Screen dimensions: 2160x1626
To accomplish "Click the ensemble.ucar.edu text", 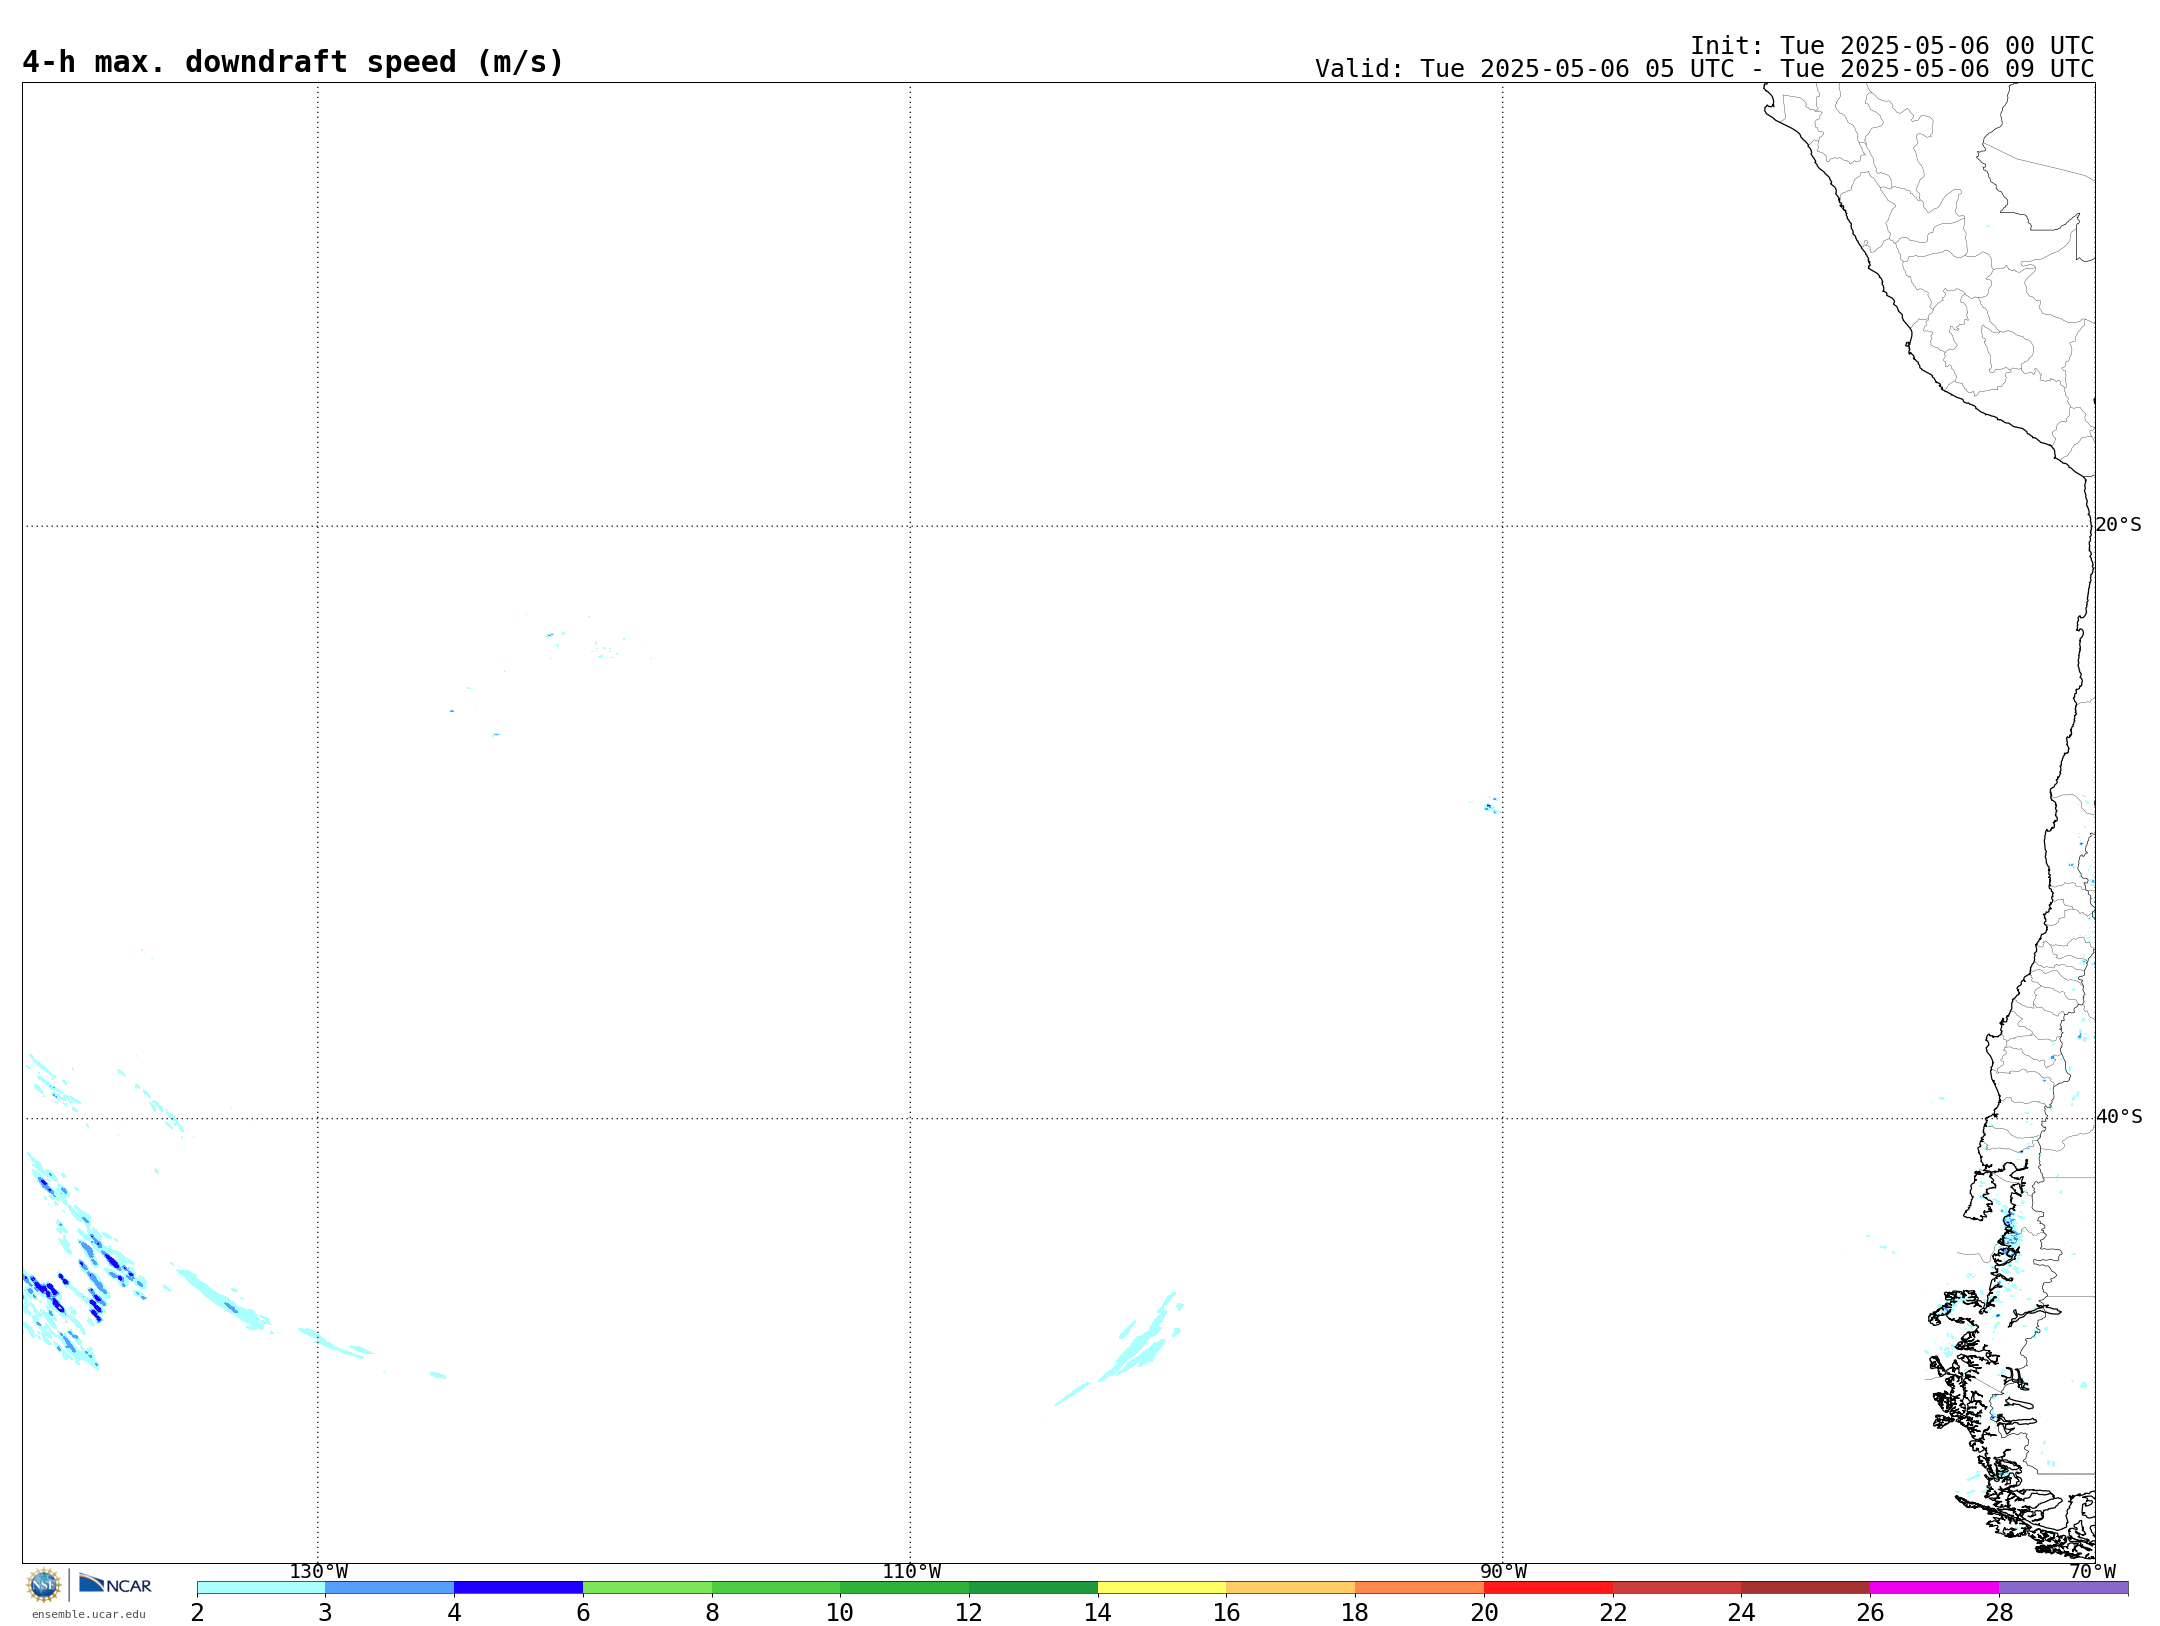I will (x=89, y=1614).
